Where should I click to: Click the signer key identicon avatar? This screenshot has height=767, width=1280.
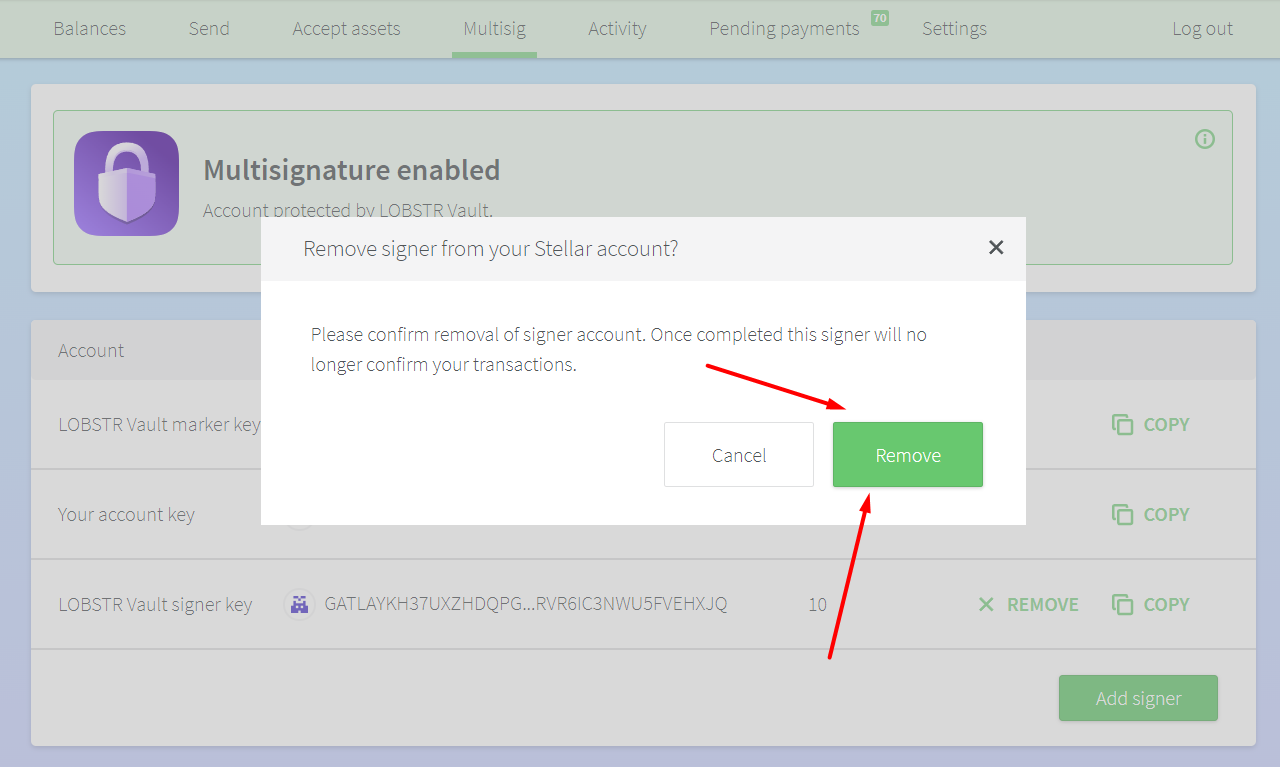pyautogui.click(x=298, y=604)
